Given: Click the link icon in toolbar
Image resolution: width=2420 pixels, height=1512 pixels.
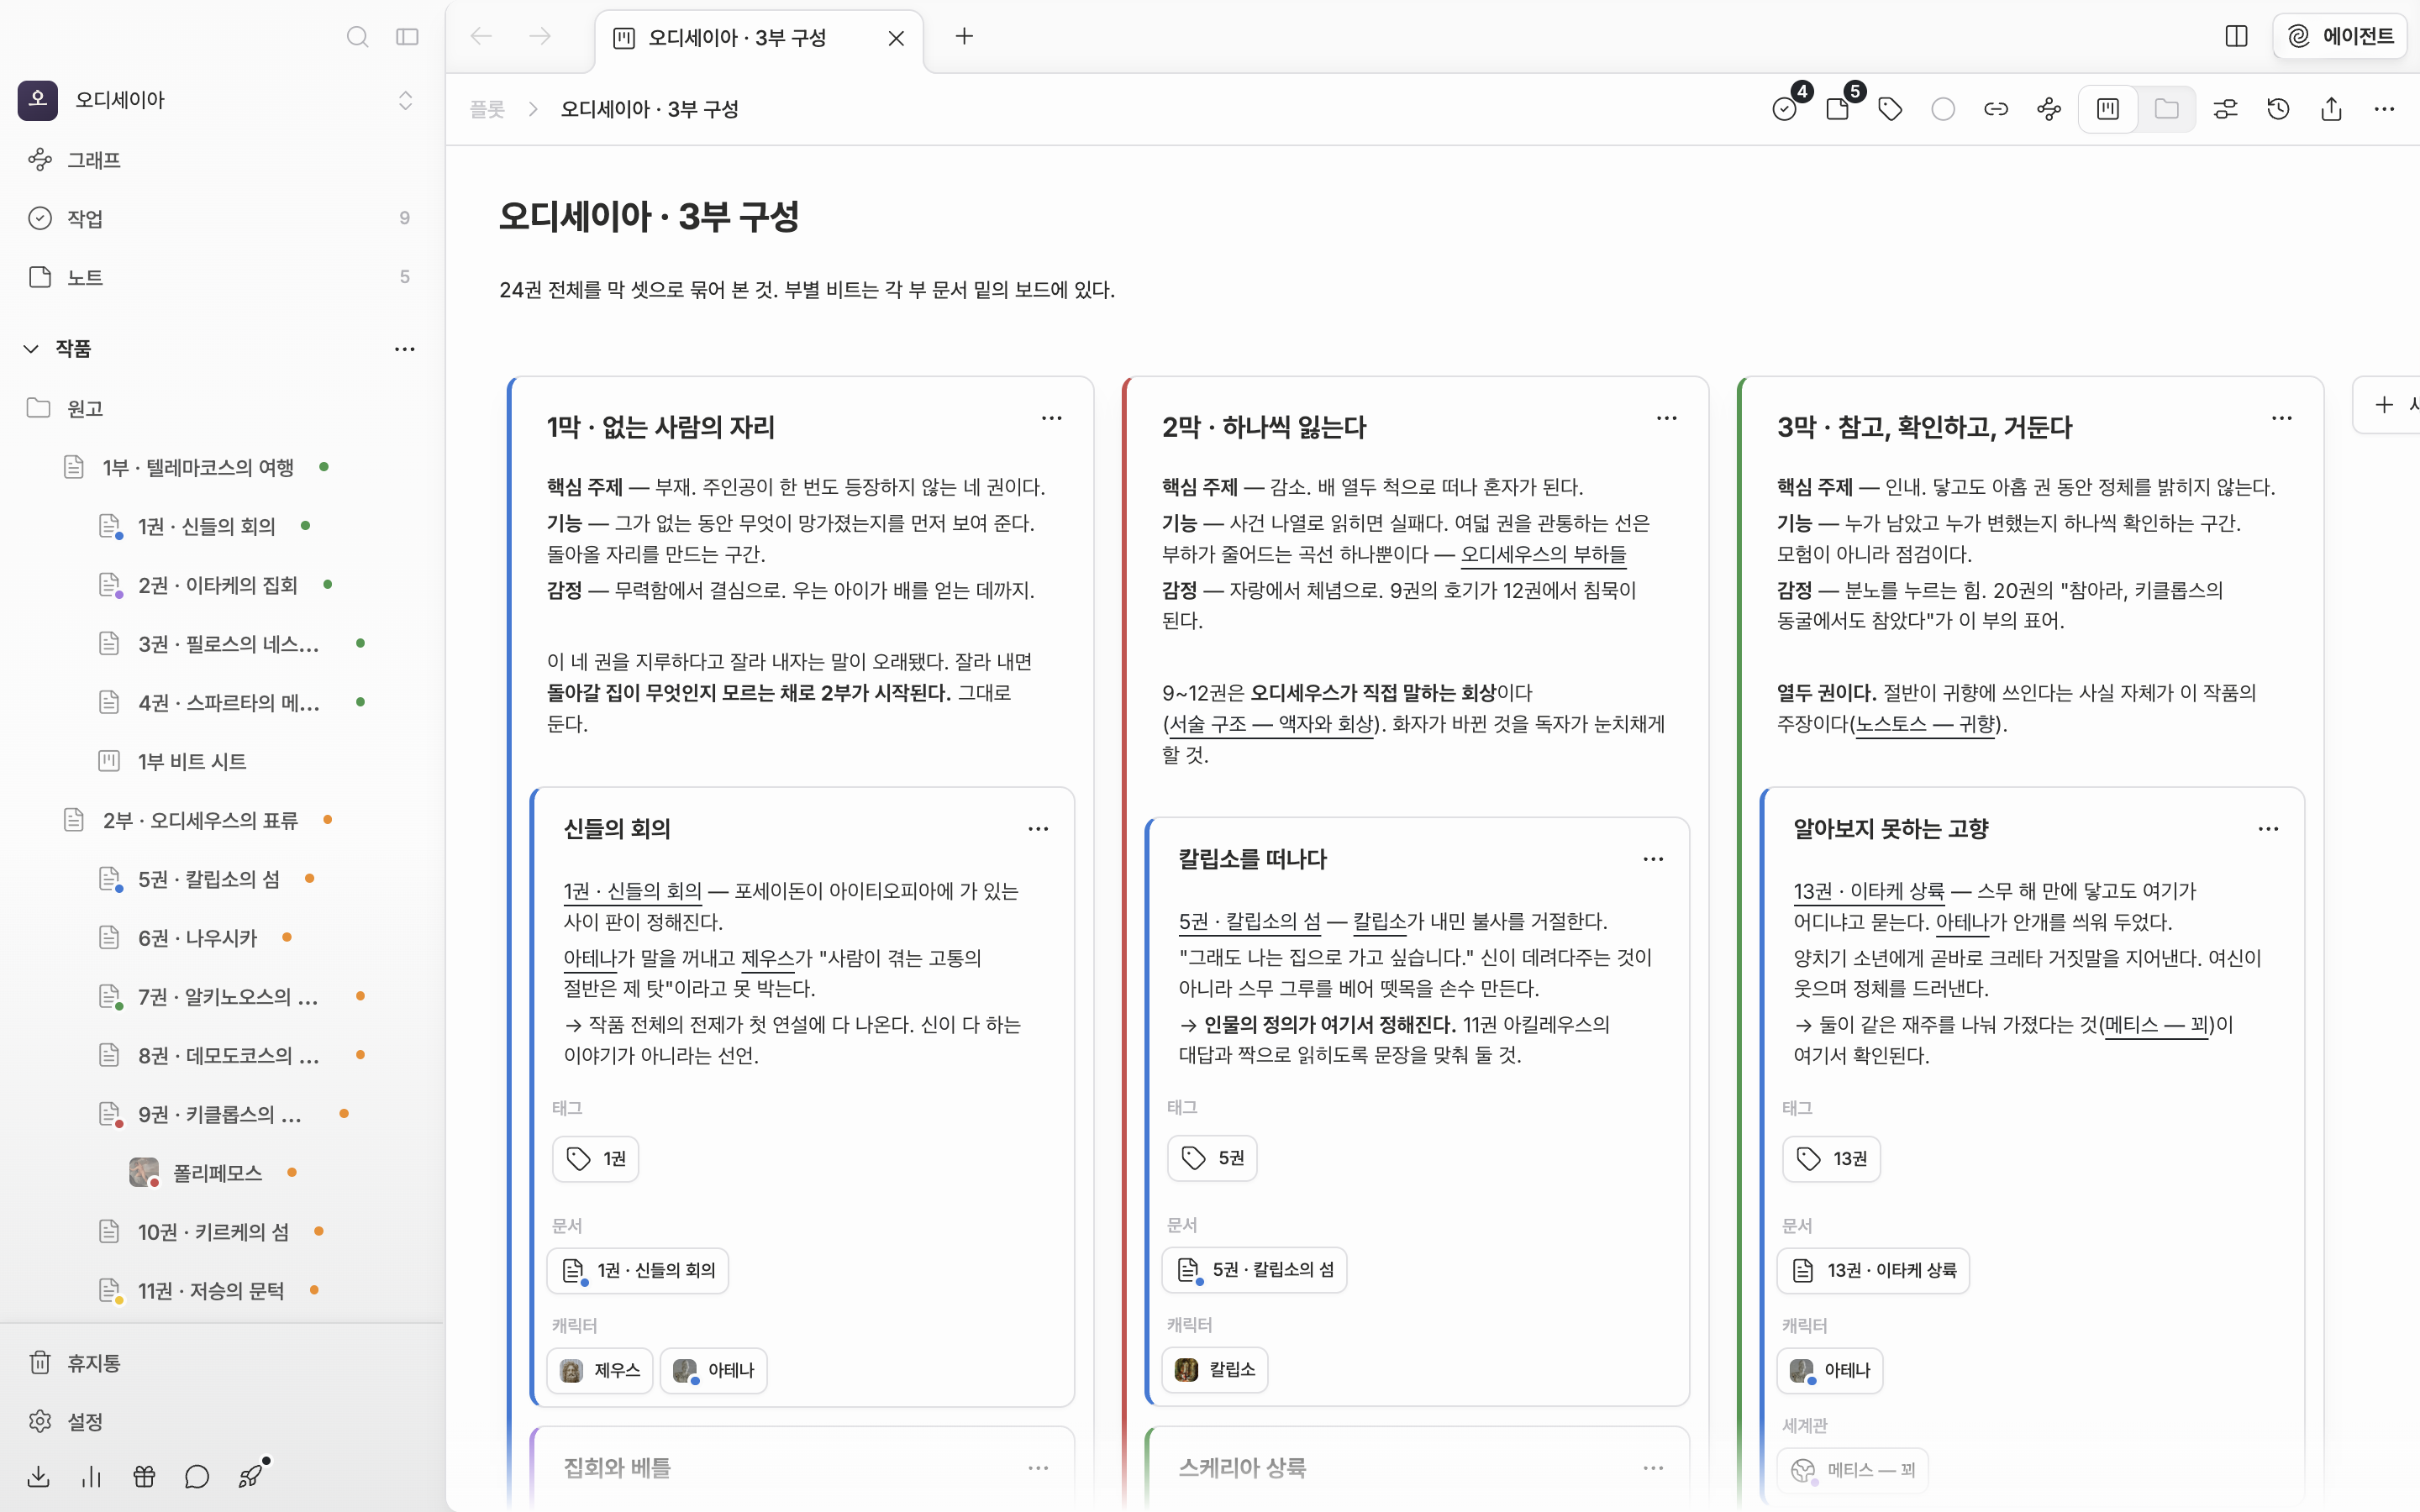Looking at the screenshot, I should [x=1996, y=108].
